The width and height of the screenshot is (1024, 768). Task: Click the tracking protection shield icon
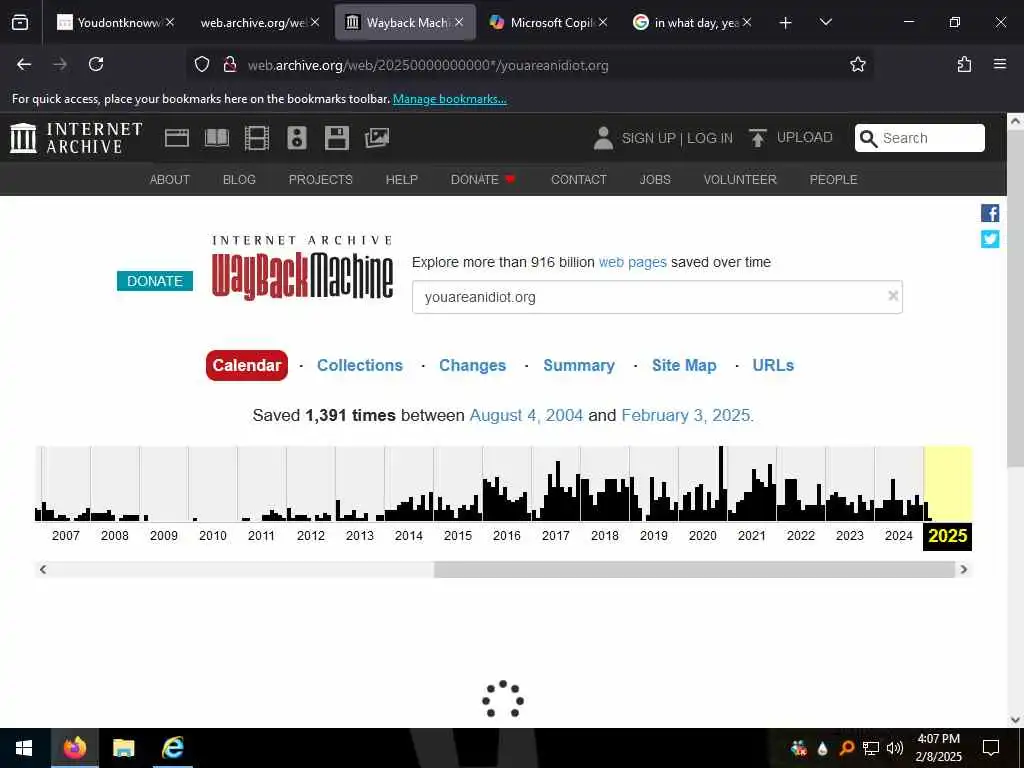pos(202,64)
